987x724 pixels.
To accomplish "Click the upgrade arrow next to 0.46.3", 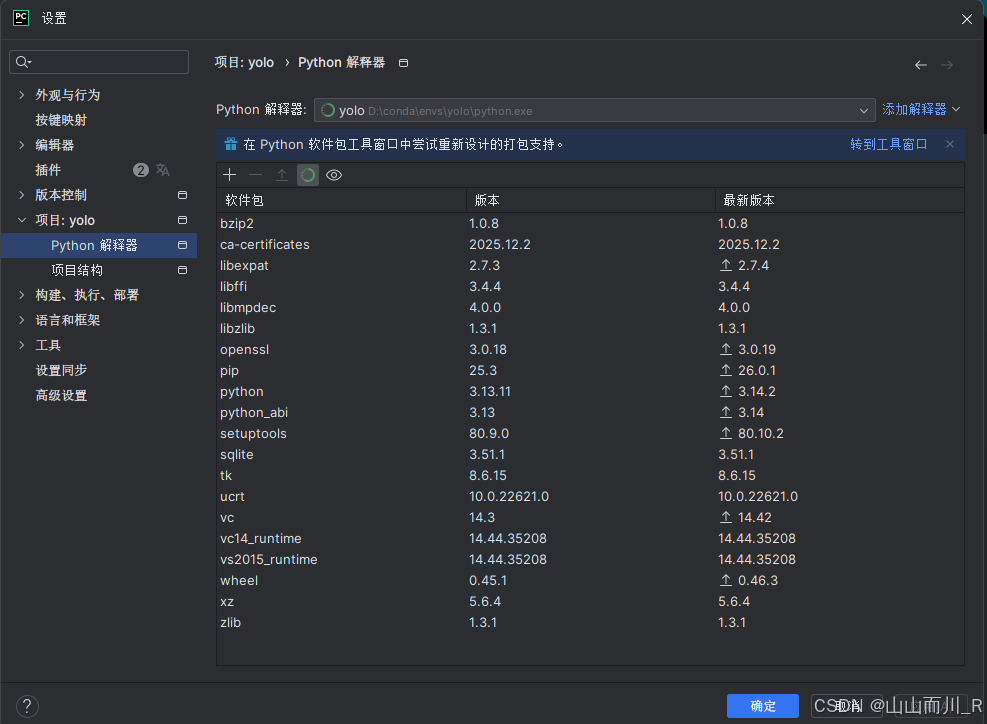I will click(x=726, y=580).
